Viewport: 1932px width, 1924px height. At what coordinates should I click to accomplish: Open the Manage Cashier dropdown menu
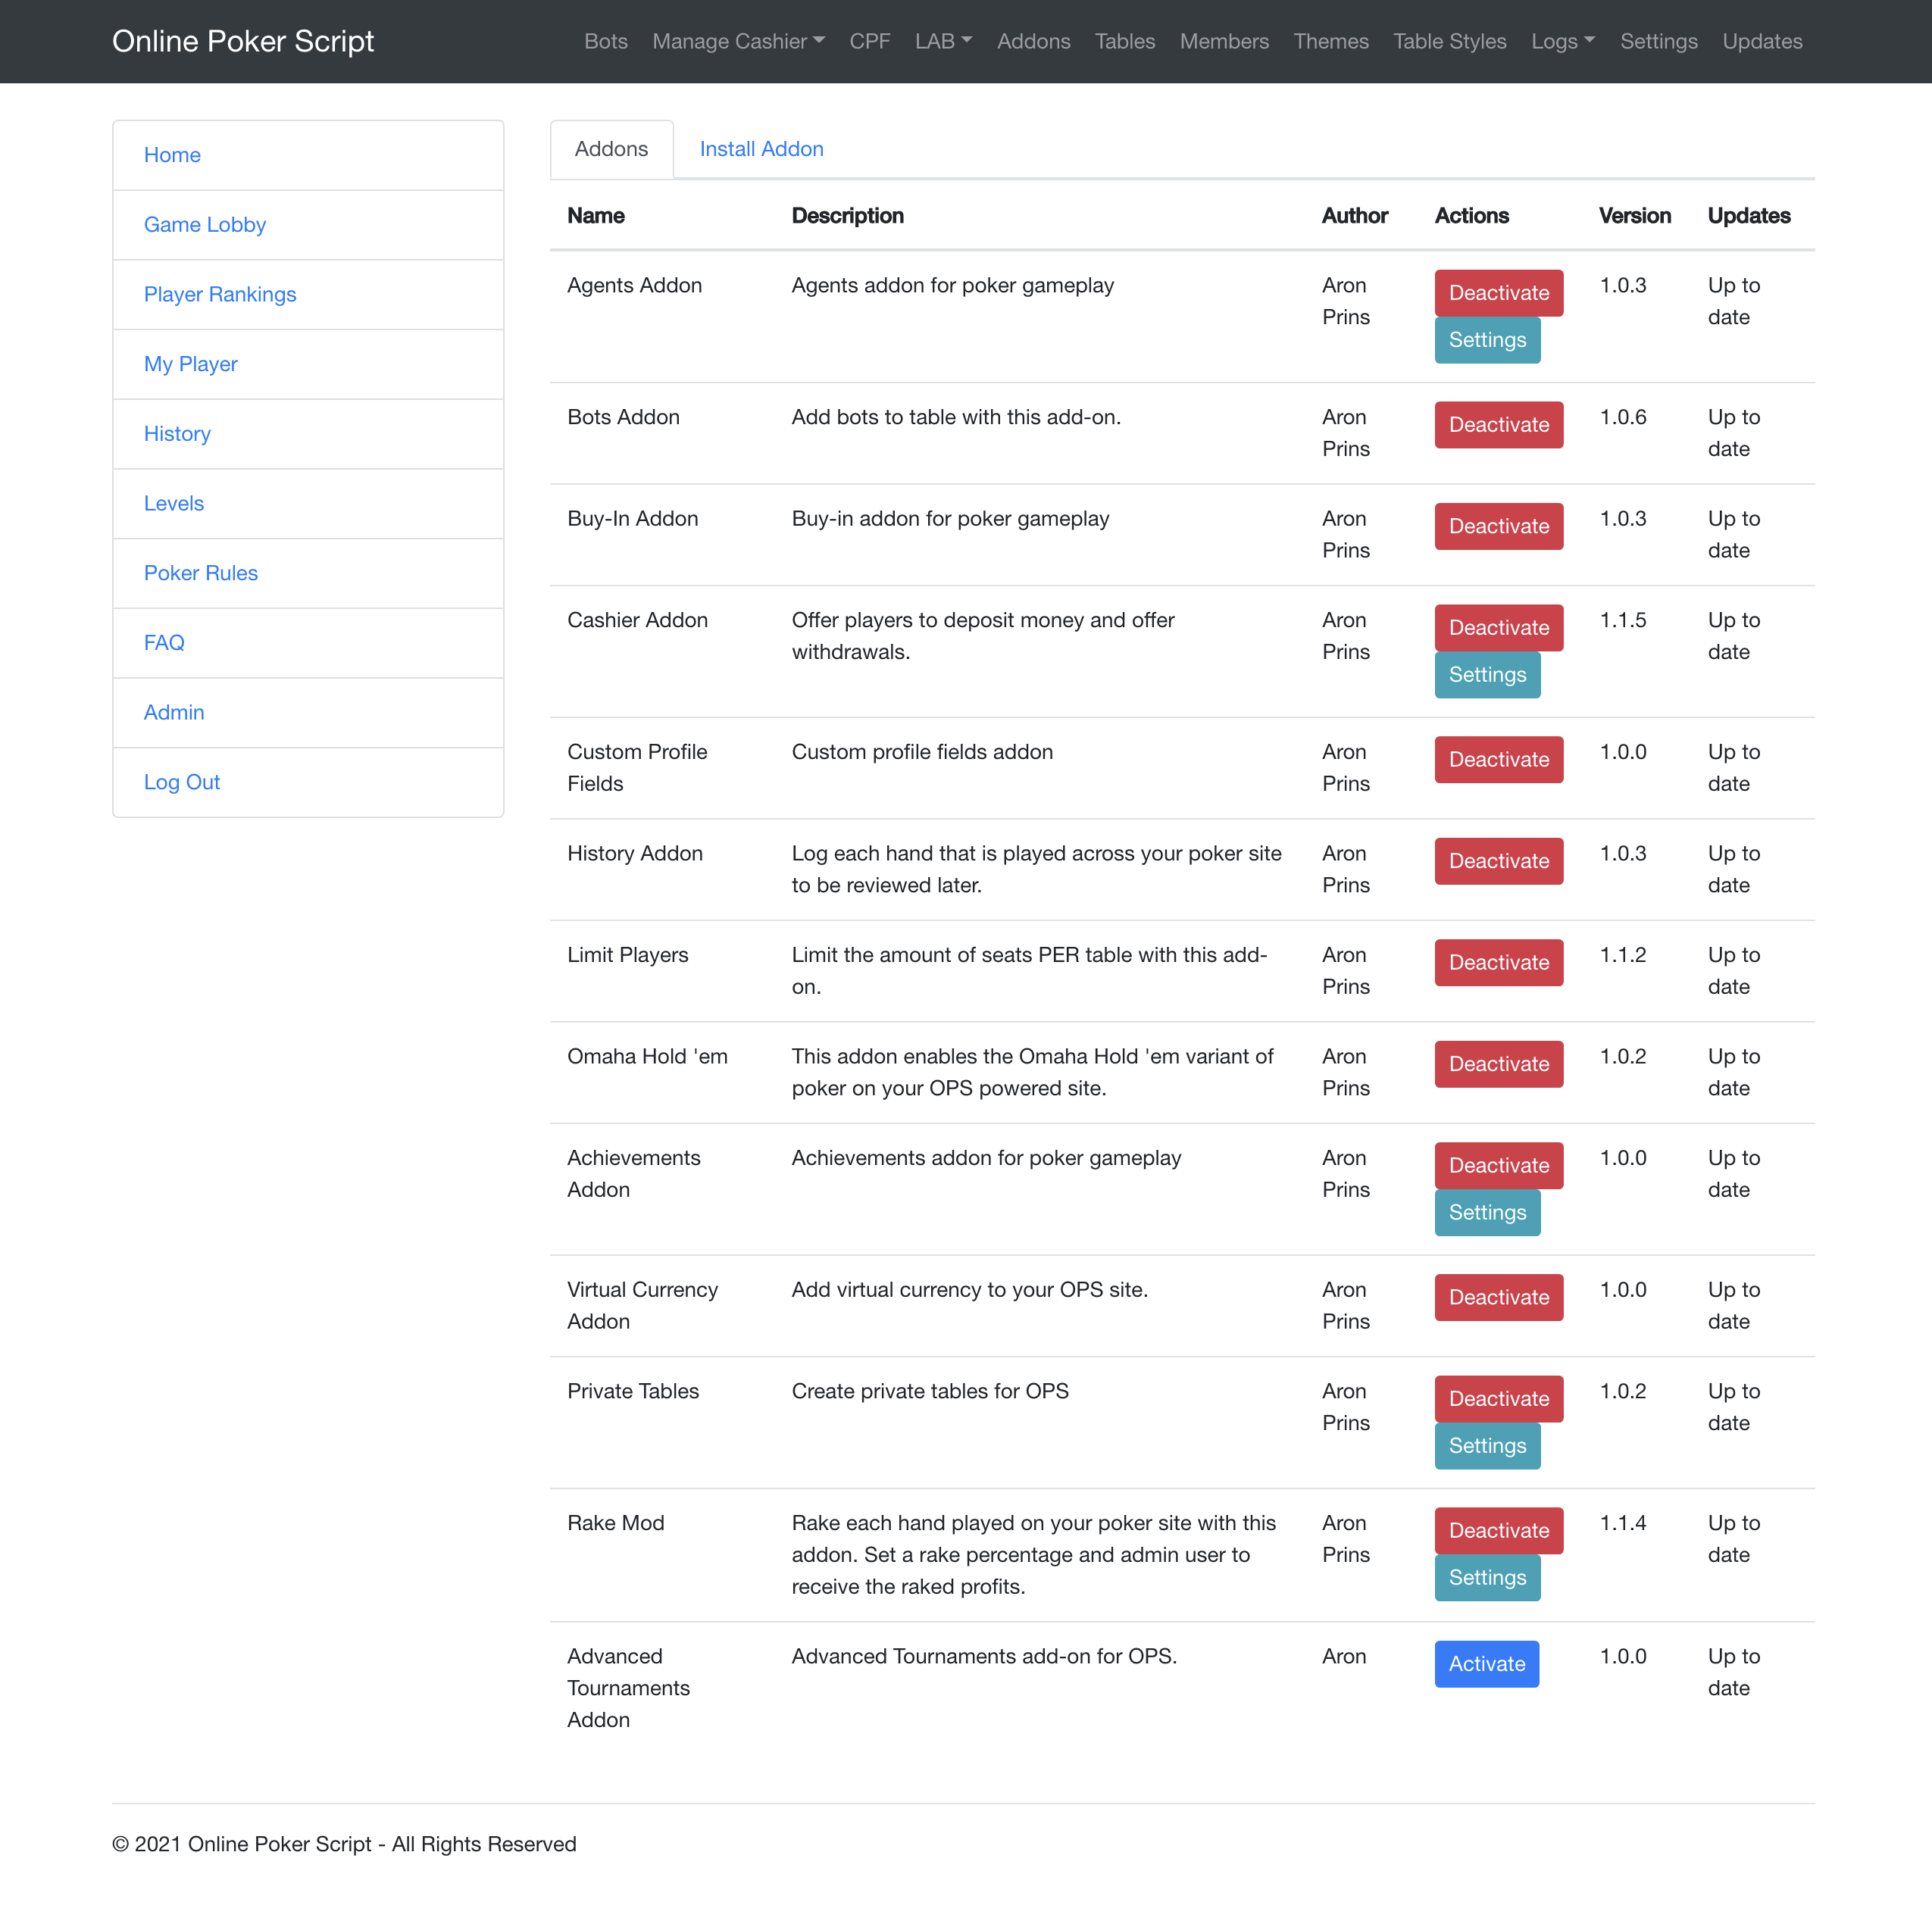738,41
